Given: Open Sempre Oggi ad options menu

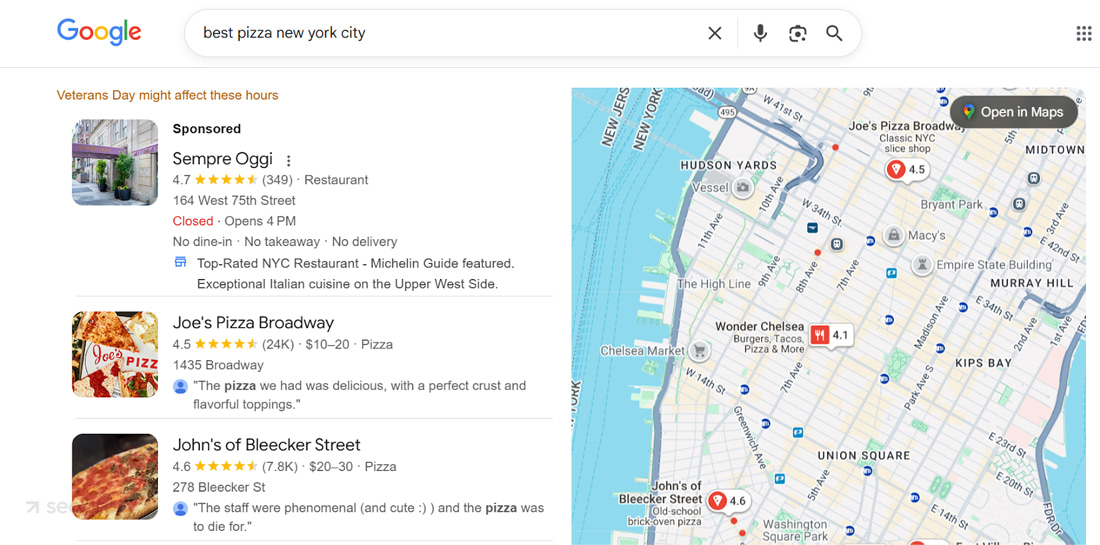Looking at the screenshot, I should (x=288, y=160).
